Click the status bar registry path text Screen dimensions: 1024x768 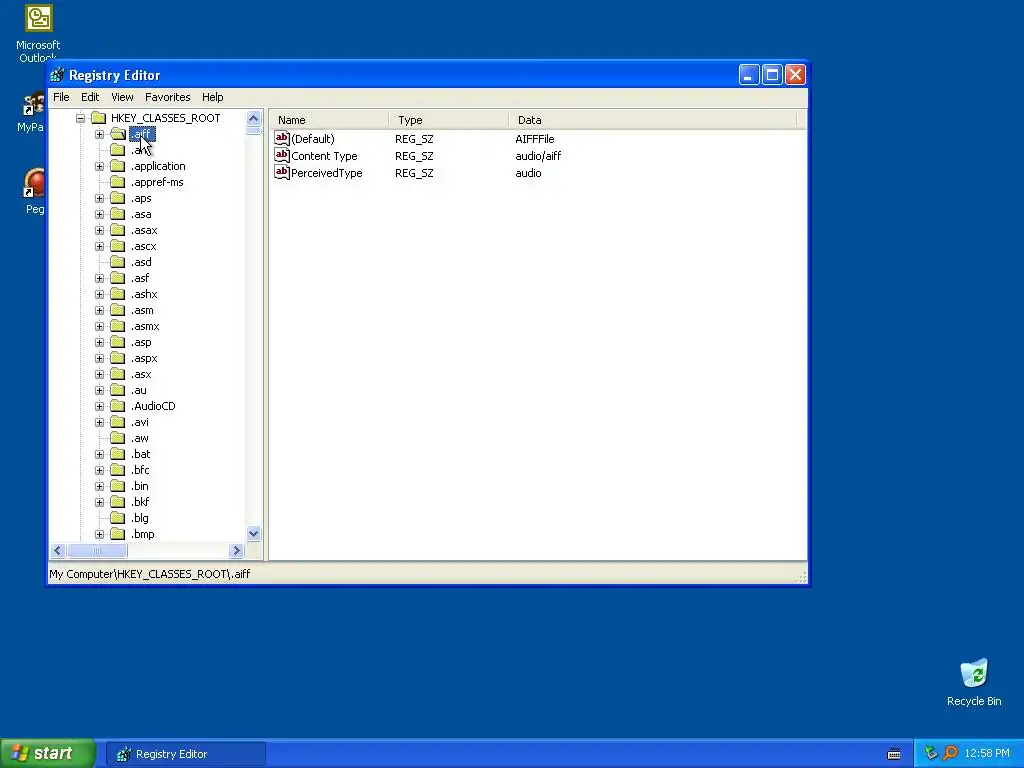(150, 574)
